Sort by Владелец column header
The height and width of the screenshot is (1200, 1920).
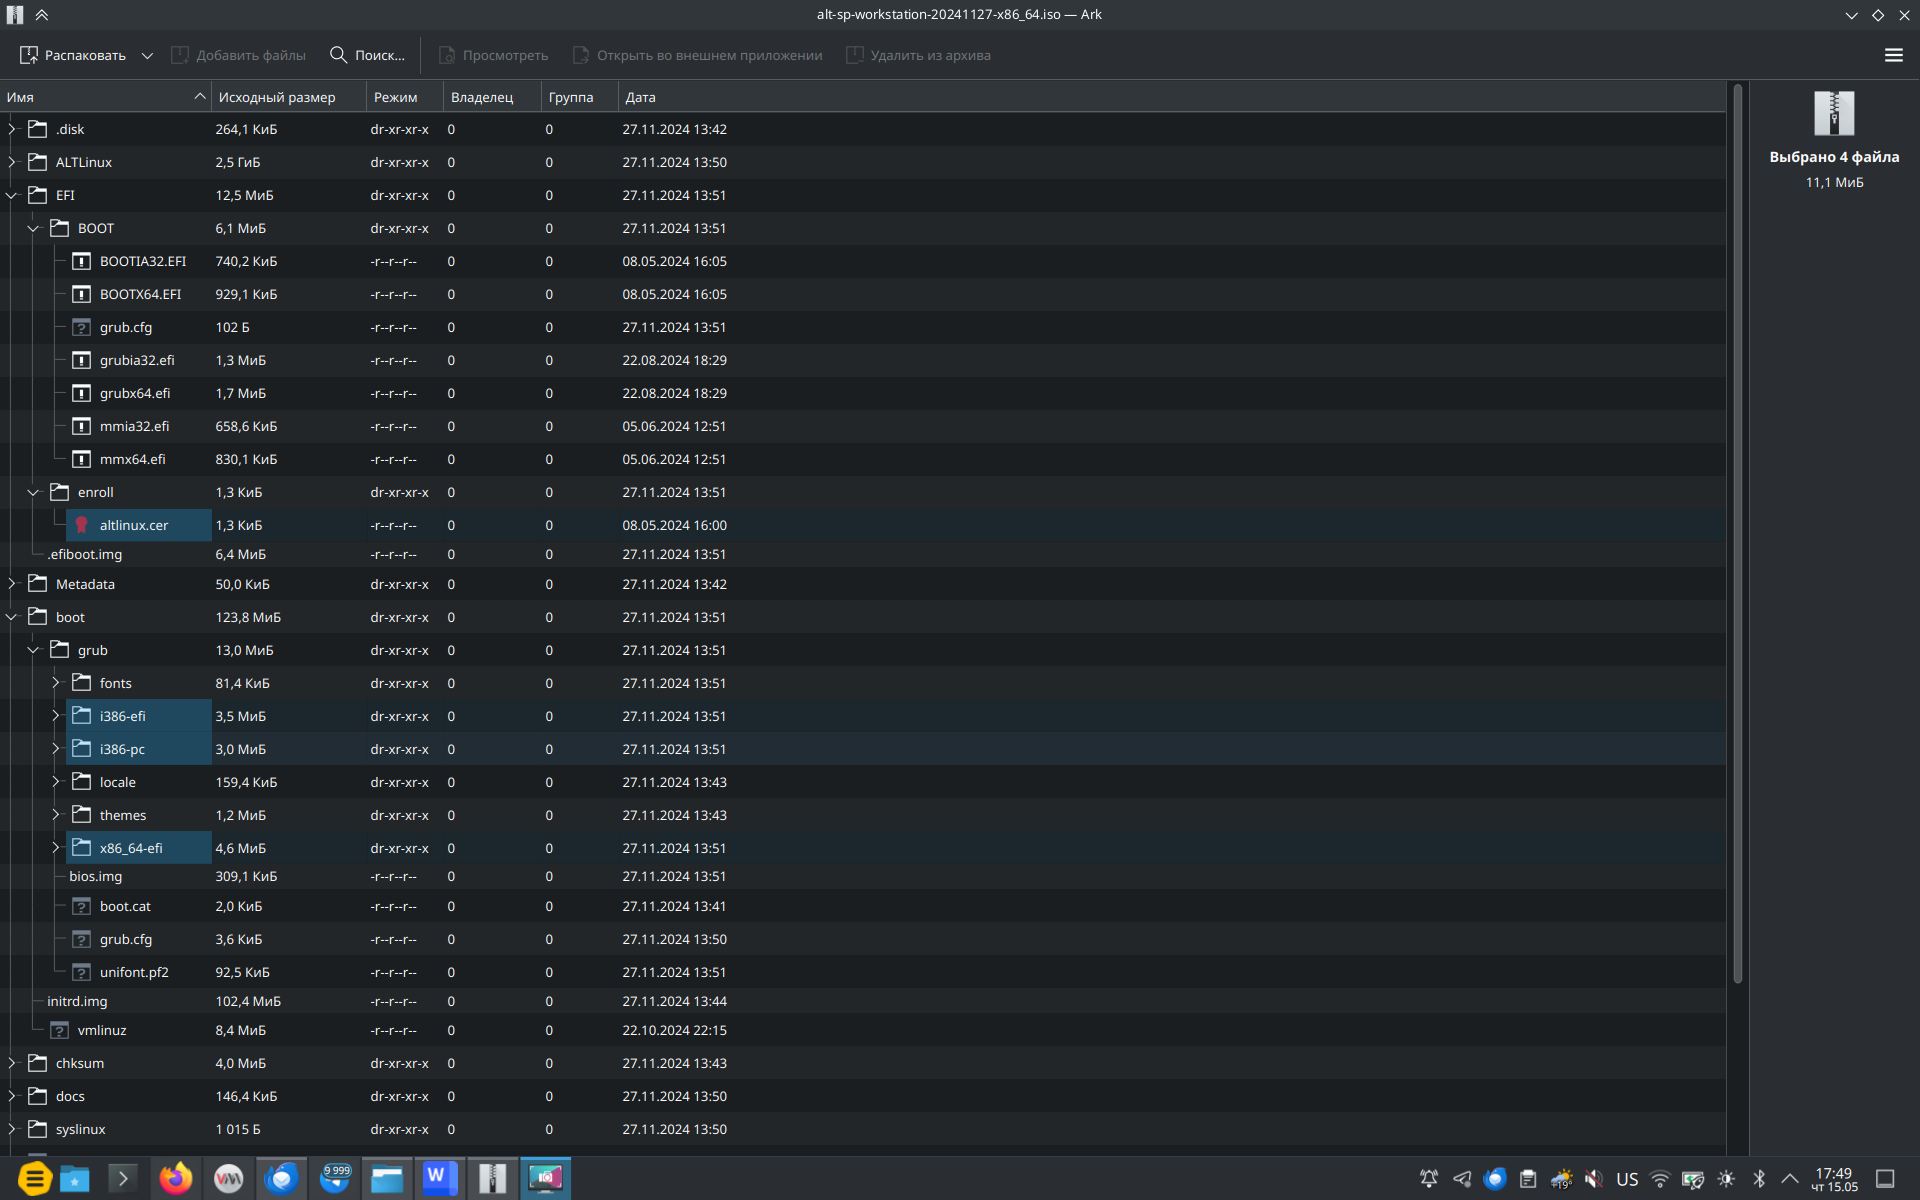[492, 97]
